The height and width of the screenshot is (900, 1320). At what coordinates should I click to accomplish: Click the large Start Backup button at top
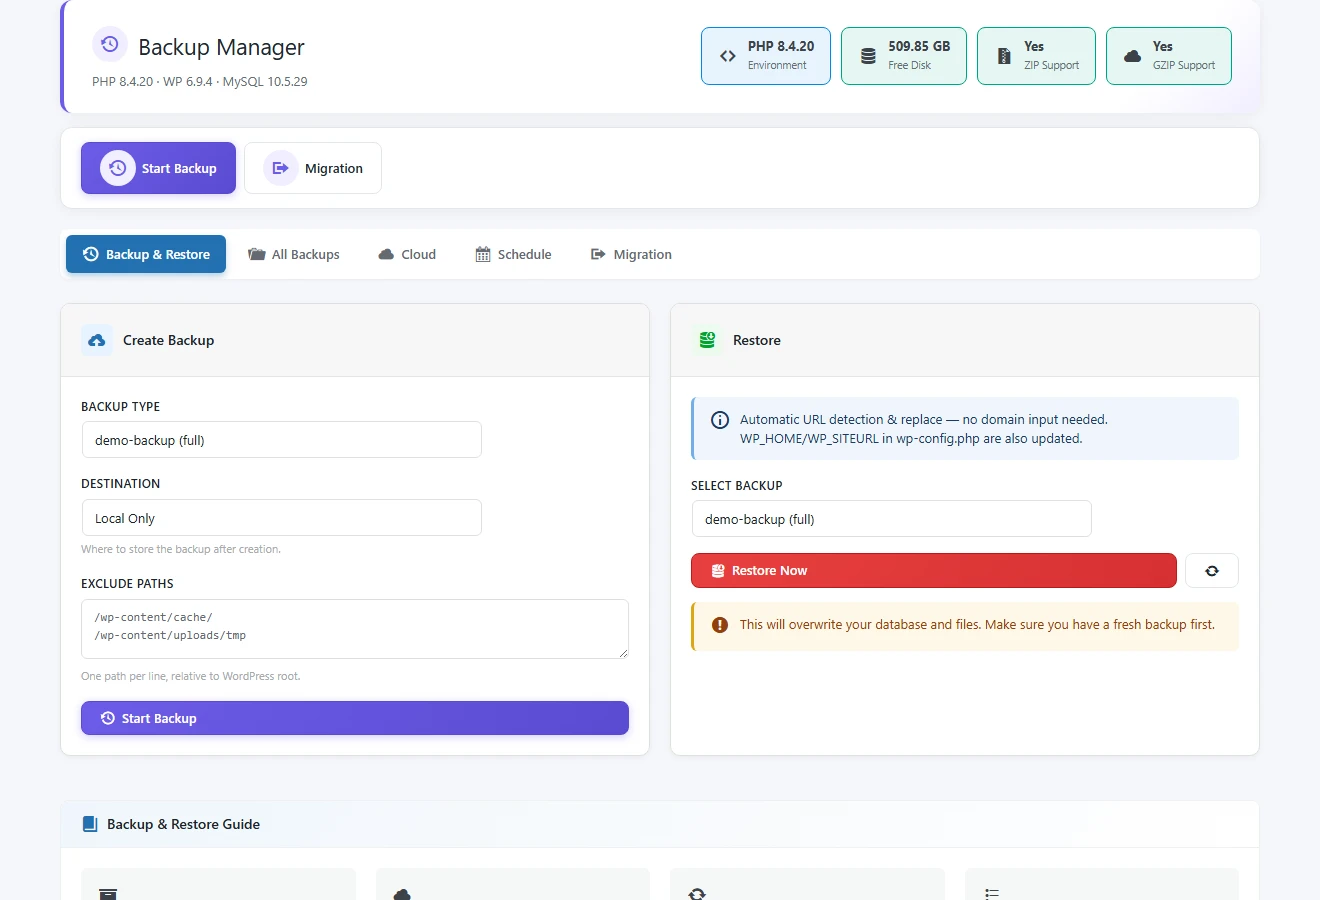(x=158, y=168)
